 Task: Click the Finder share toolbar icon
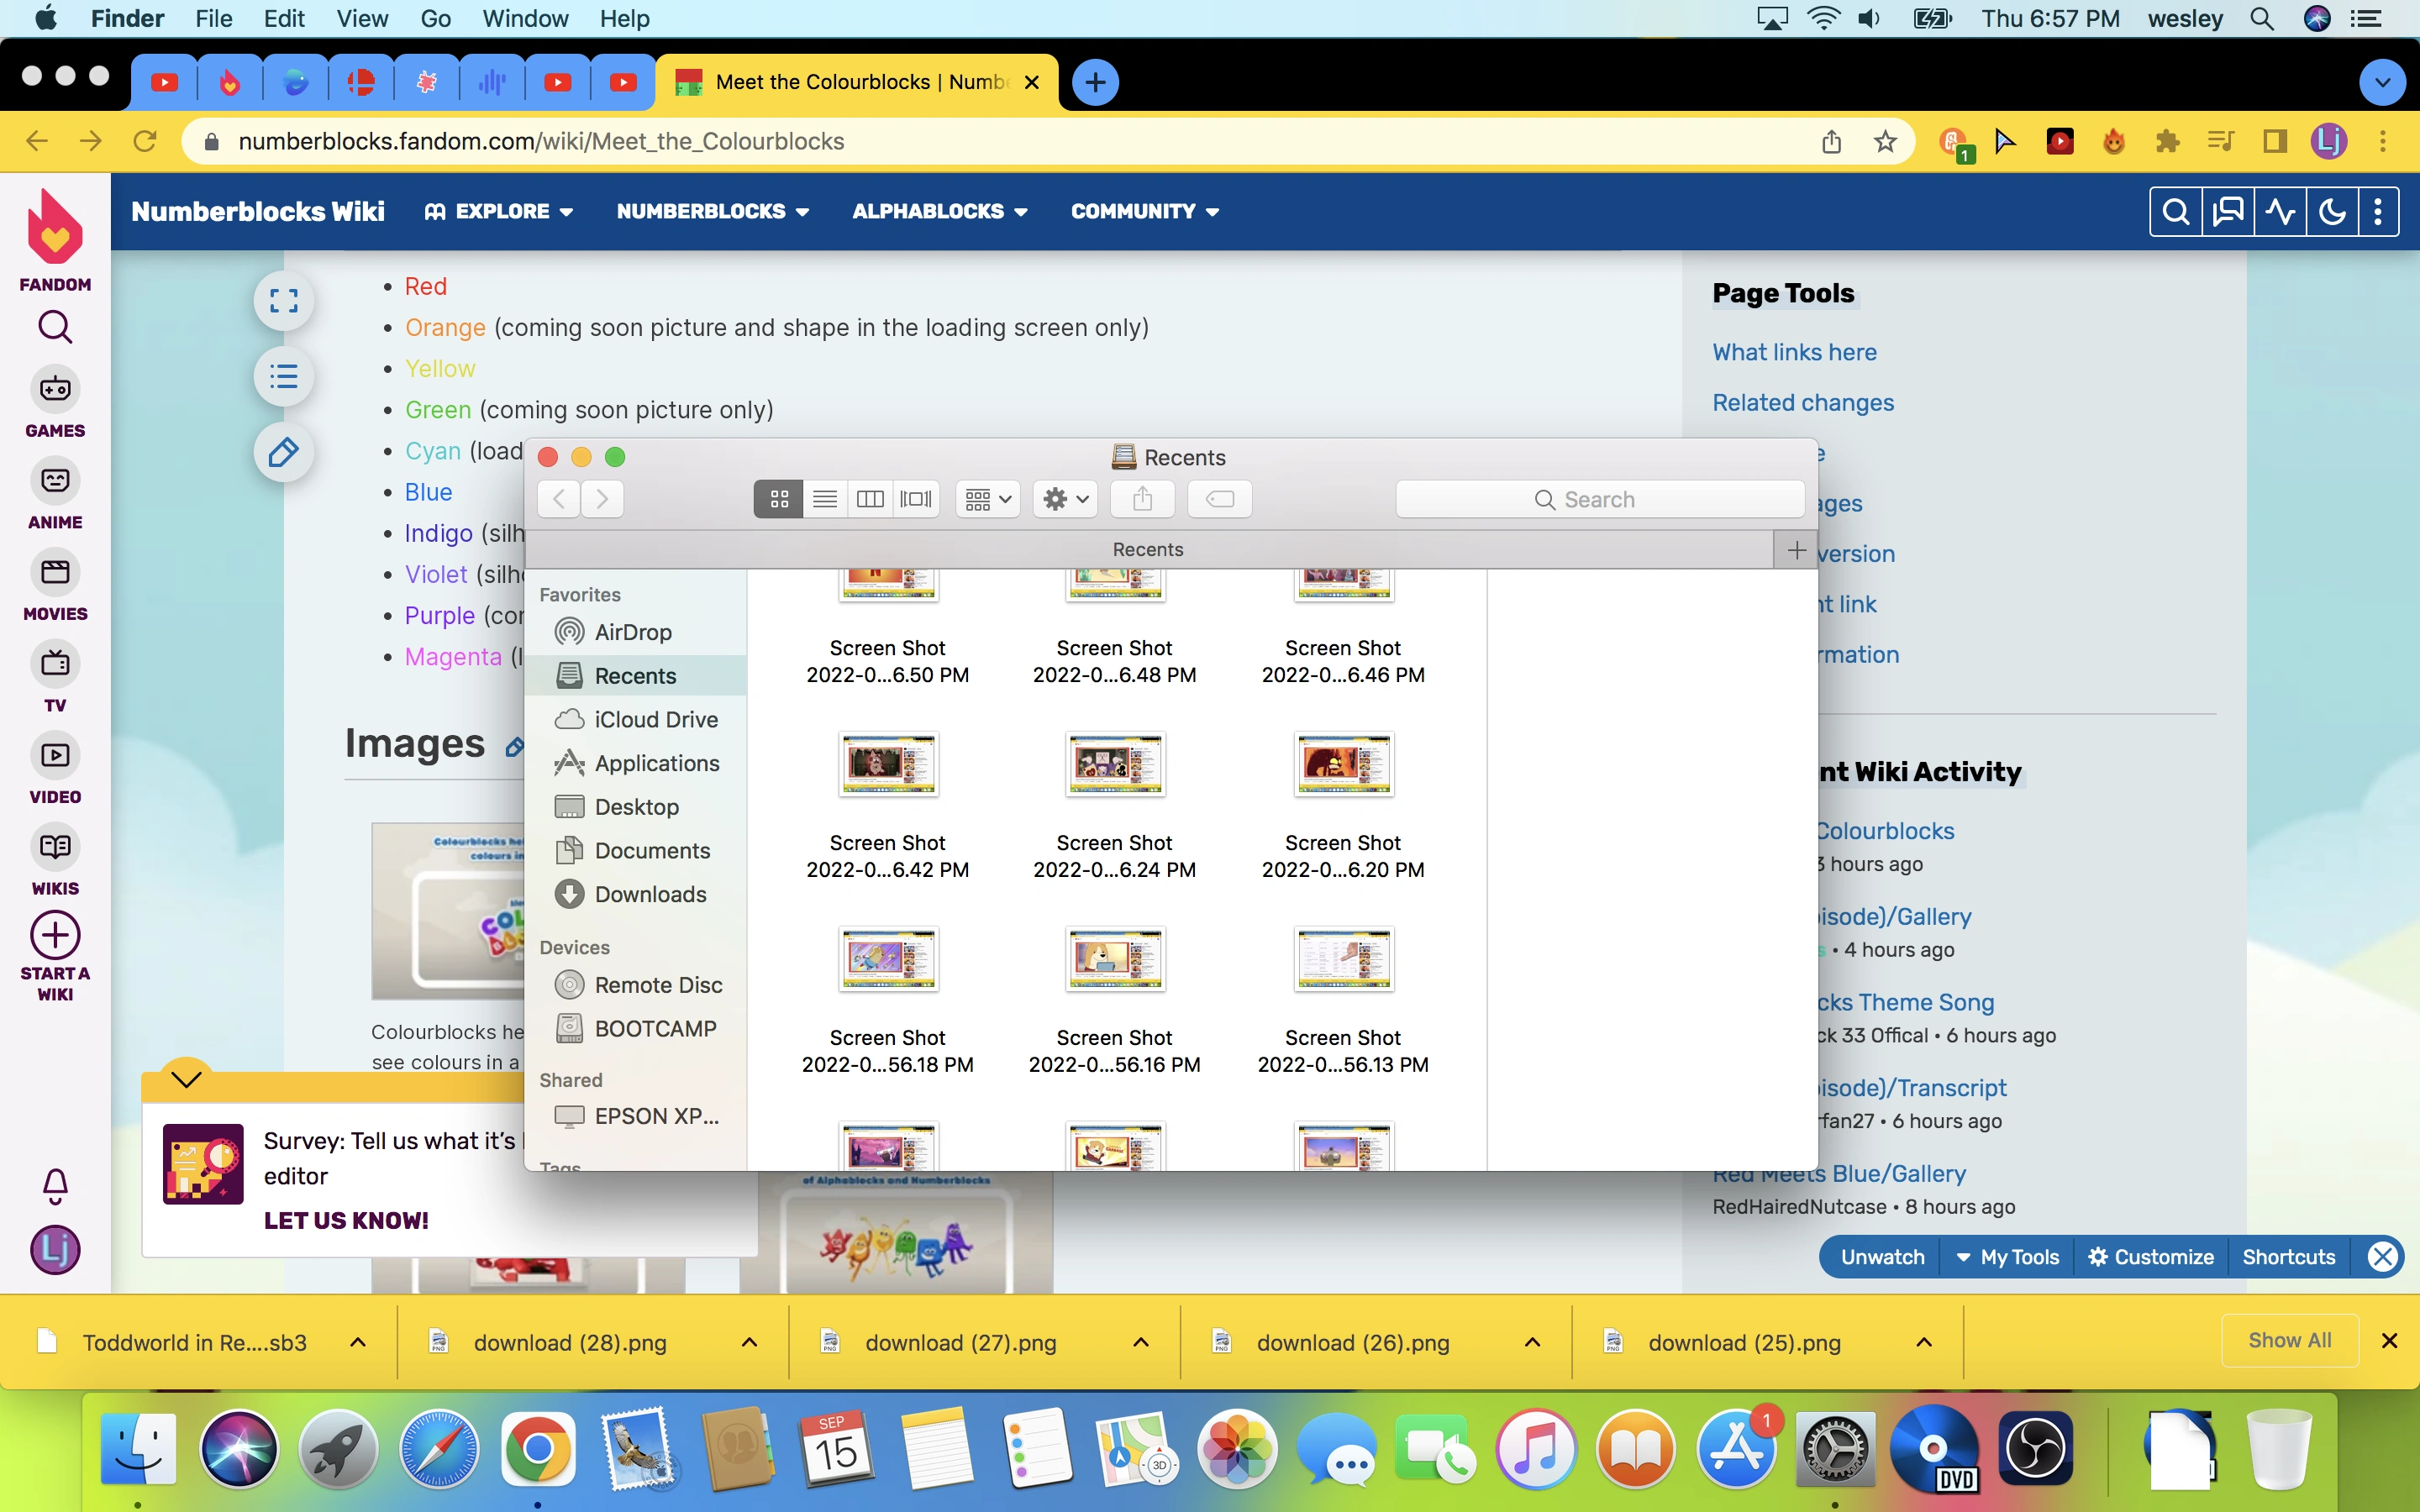pyautogui.click(x=1142, y=498)
